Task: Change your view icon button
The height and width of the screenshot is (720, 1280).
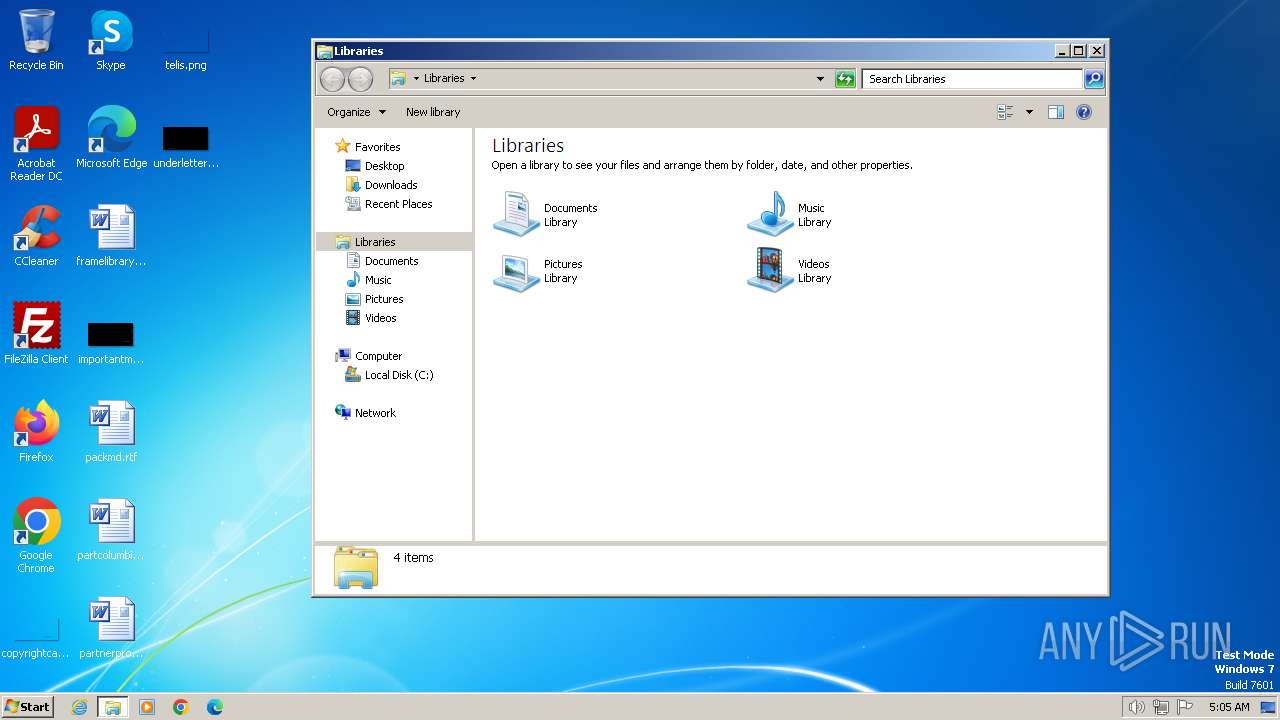Action: pos(1006,112)
